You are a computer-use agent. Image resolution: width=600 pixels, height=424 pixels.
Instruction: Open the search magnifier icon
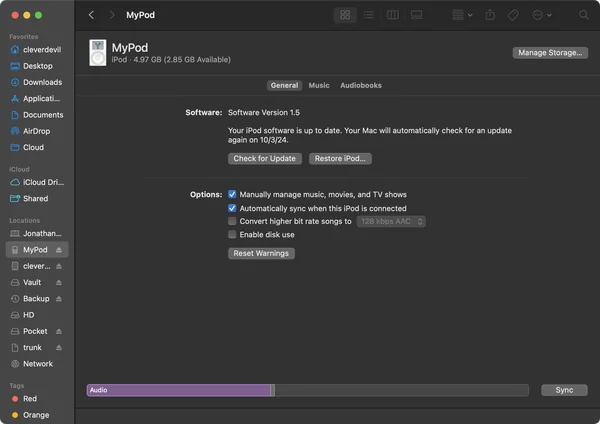pyautogui.click(x=584, y=15)
